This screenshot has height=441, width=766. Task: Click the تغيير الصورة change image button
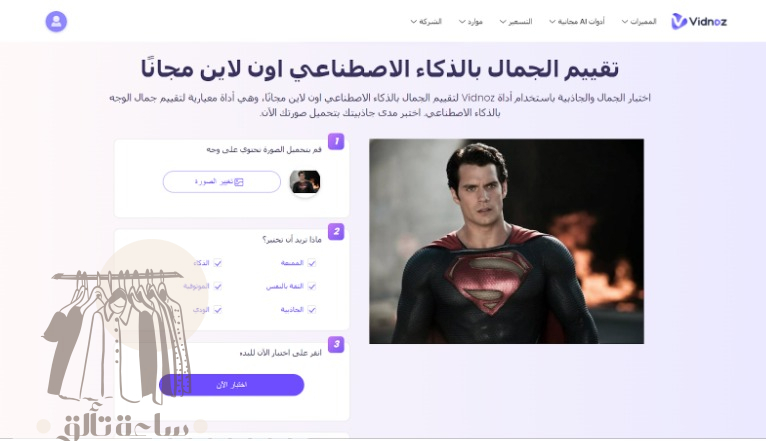[222, 182]
